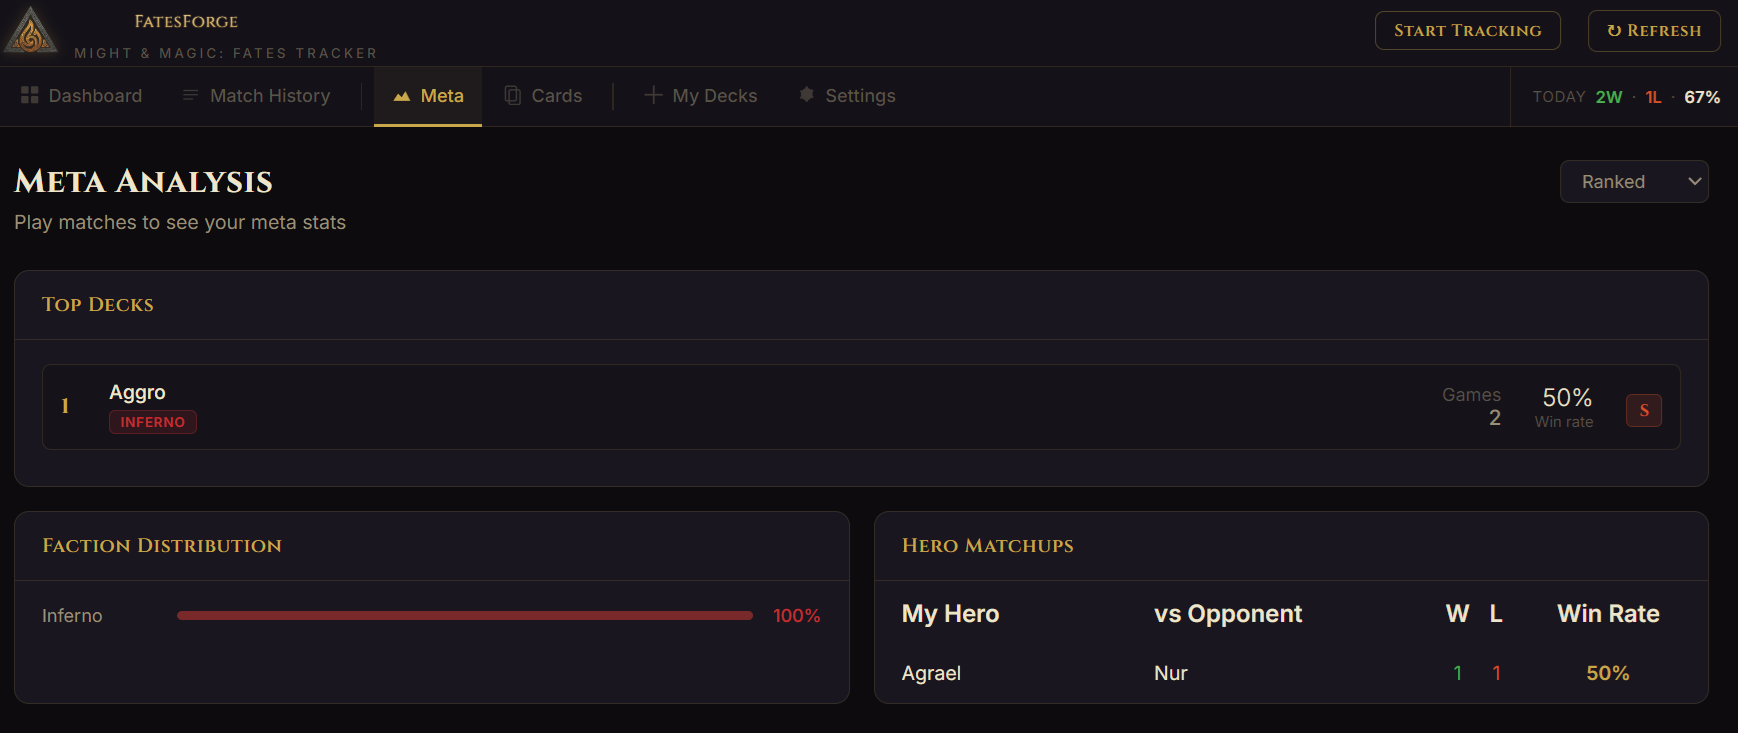Click the FatesForge flame logo
This screenshot has width=1738, height=733.
(x=31, y=31)
